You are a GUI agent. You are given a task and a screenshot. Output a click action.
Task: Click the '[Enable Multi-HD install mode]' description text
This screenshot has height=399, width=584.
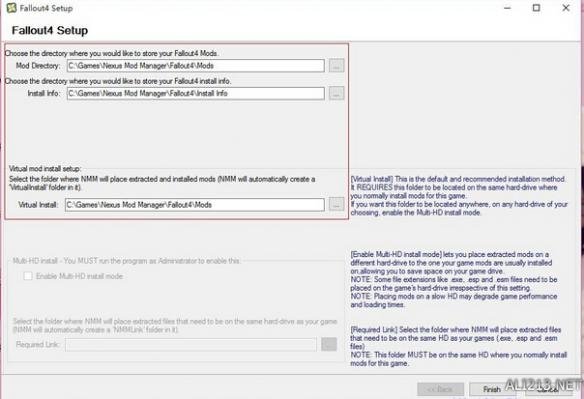pos(454,279)
